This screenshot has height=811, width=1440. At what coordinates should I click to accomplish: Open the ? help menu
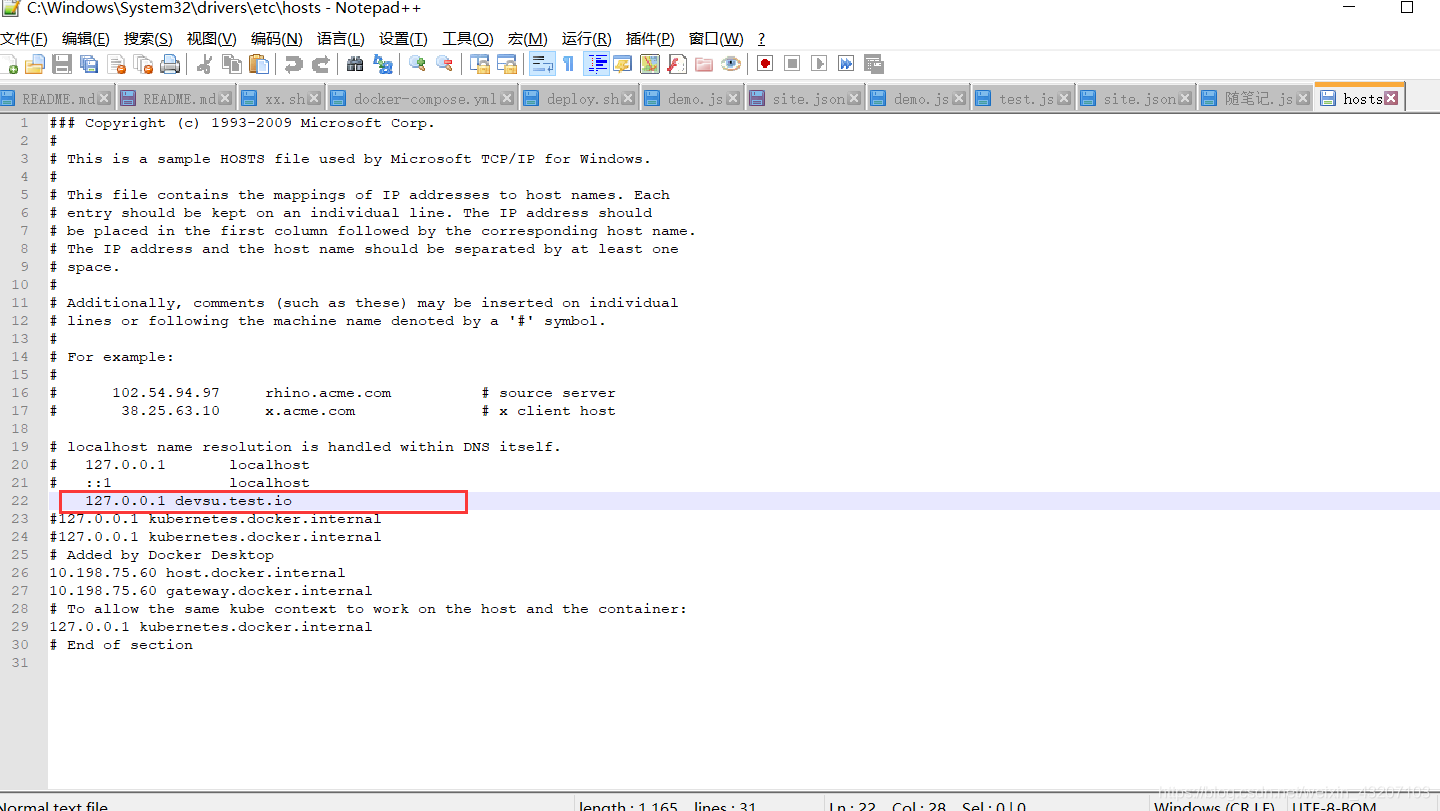[x=761, y=39]
